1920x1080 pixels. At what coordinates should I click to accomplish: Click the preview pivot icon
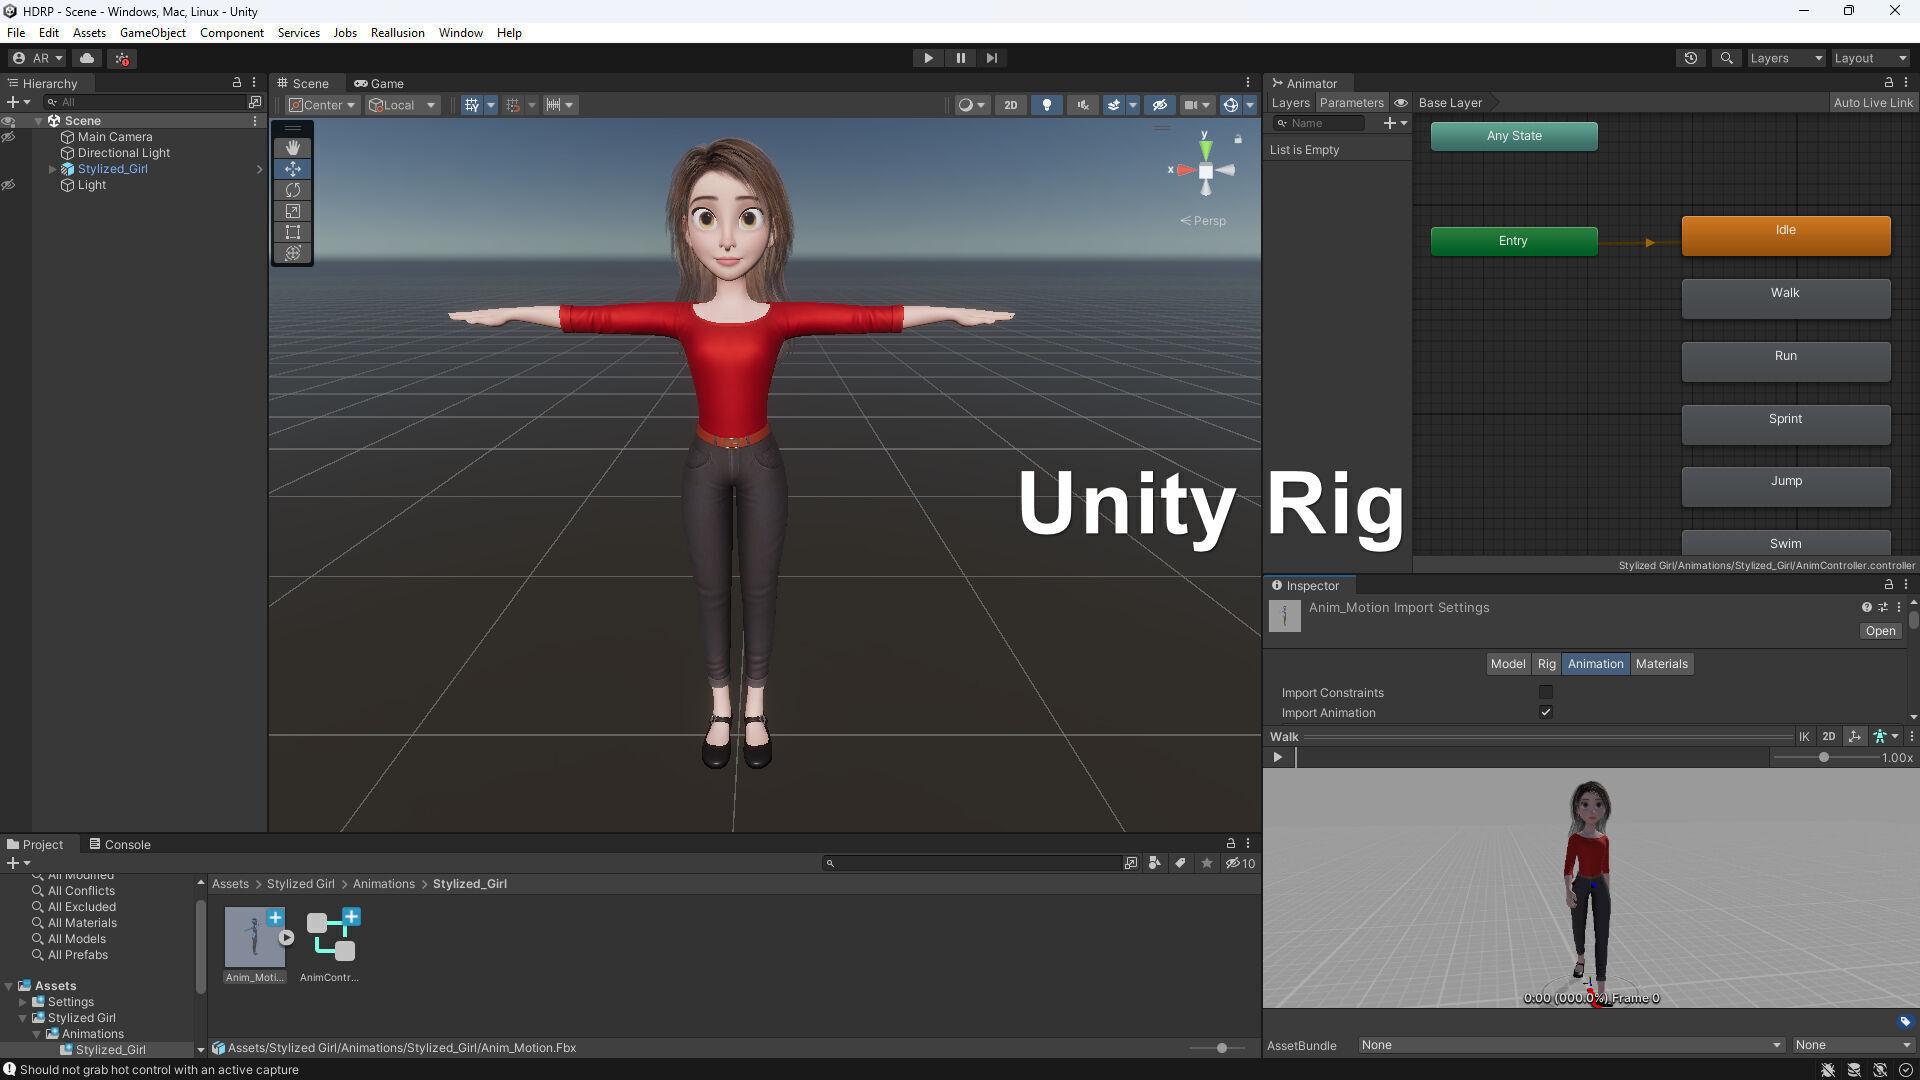tap(1855, 736)
